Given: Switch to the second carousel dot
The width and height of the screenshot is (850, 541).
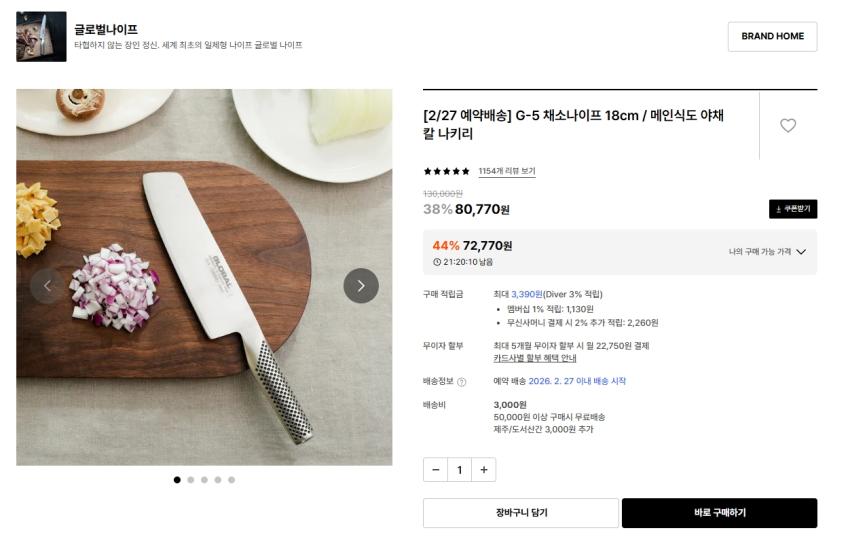Looking at the screenshot, I should pyautogui.click(x=191, y=480).
